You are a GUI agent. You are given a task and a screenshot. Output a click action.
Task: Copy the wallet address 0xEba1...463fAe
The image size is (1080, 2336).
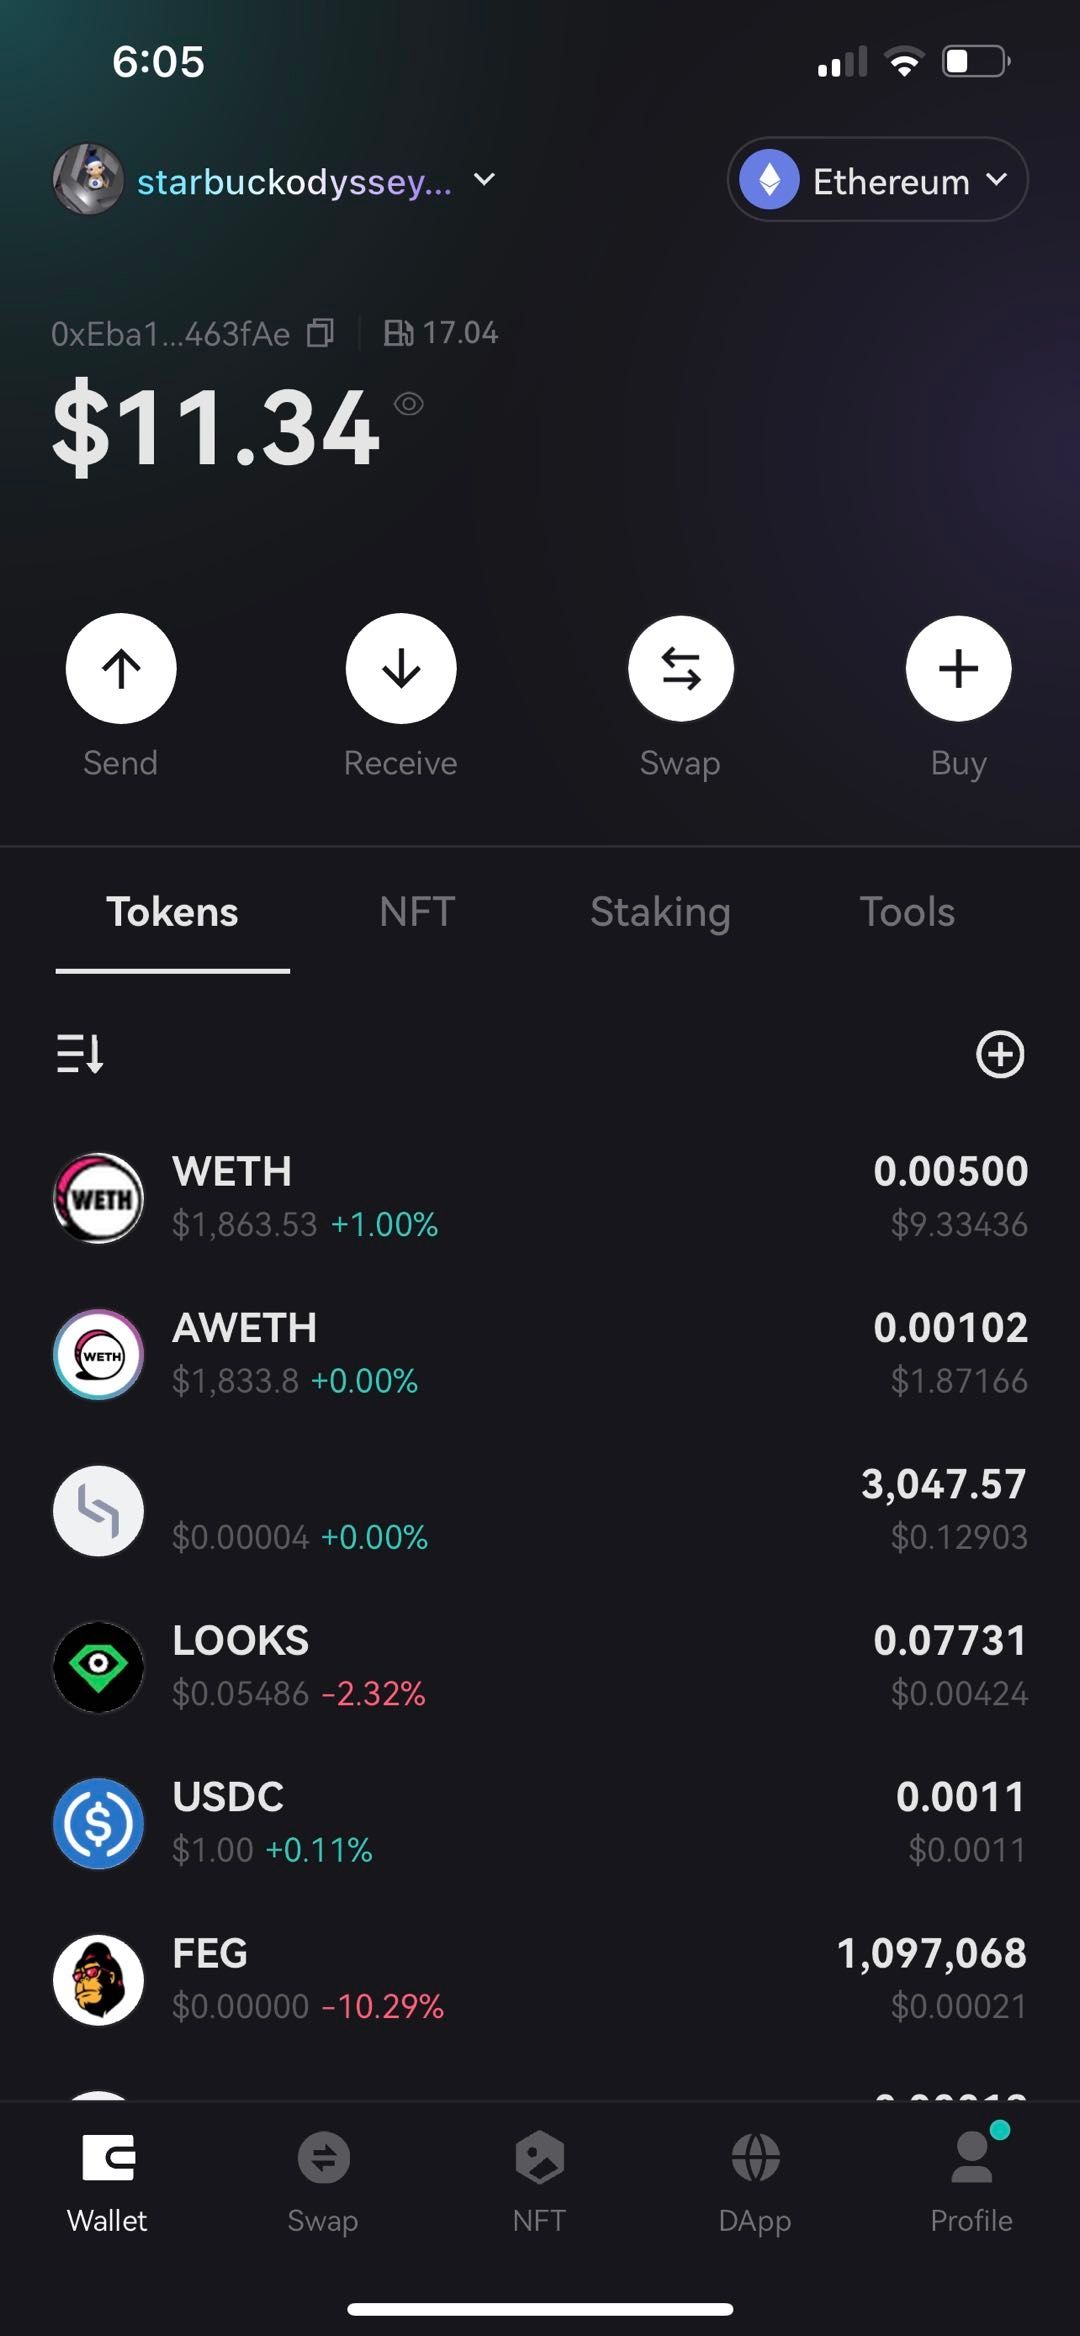(x=320, y=333)
